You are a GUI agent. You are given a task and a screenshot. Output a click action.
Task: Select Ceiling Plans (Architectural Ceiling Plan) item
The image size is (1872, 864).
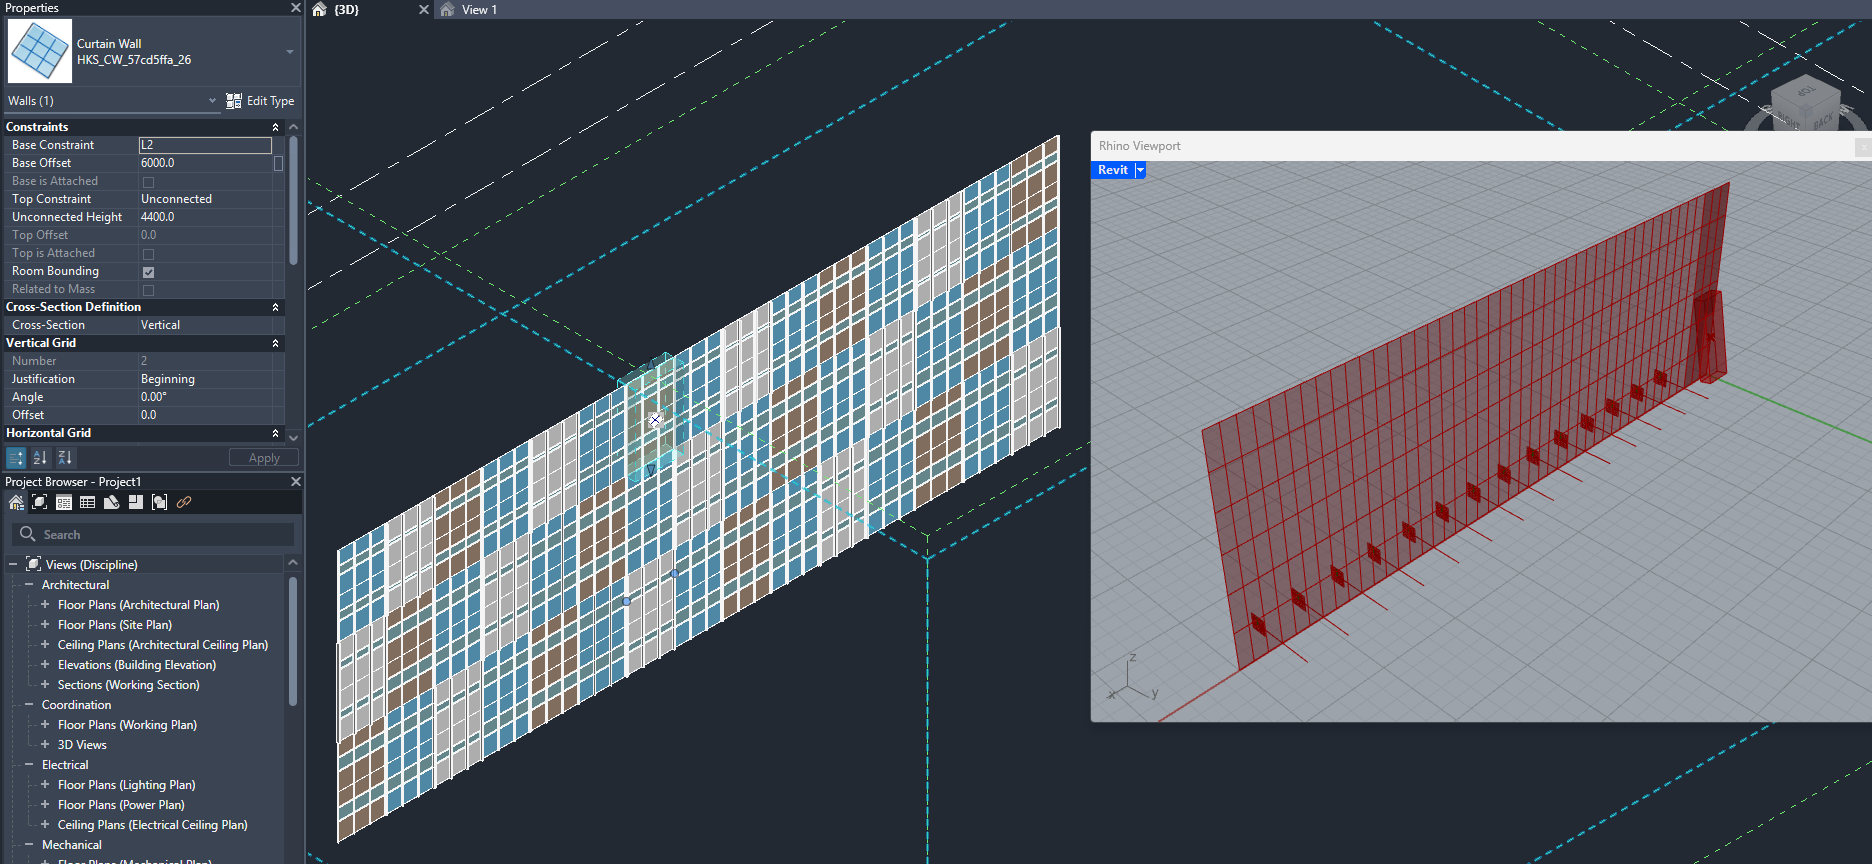point(163,645)
